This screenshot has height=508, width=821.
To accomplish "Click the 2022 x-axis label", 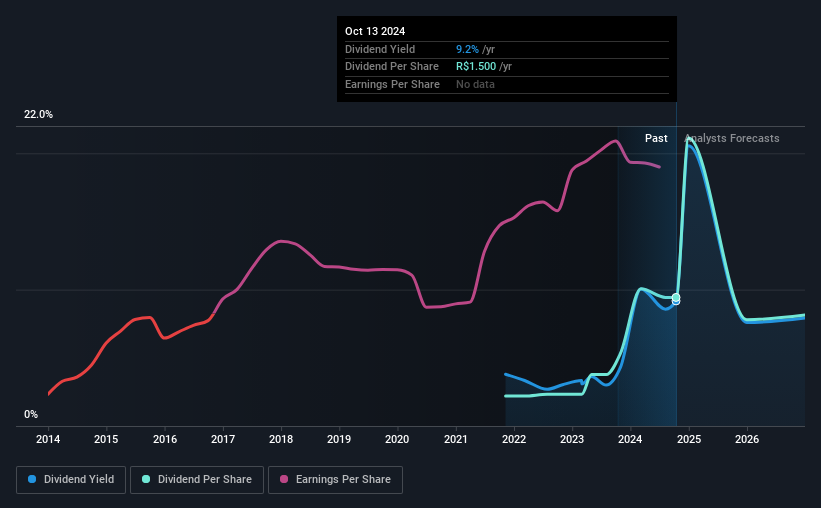I will point(514,439).
